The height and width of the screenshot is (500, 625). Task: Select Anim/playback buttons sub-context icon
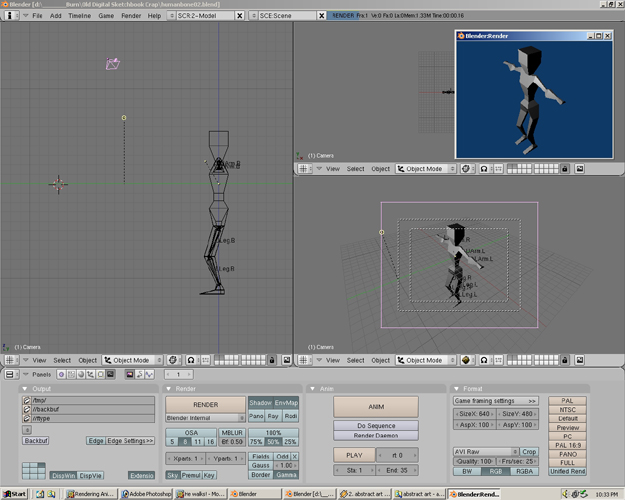(140, 374)
